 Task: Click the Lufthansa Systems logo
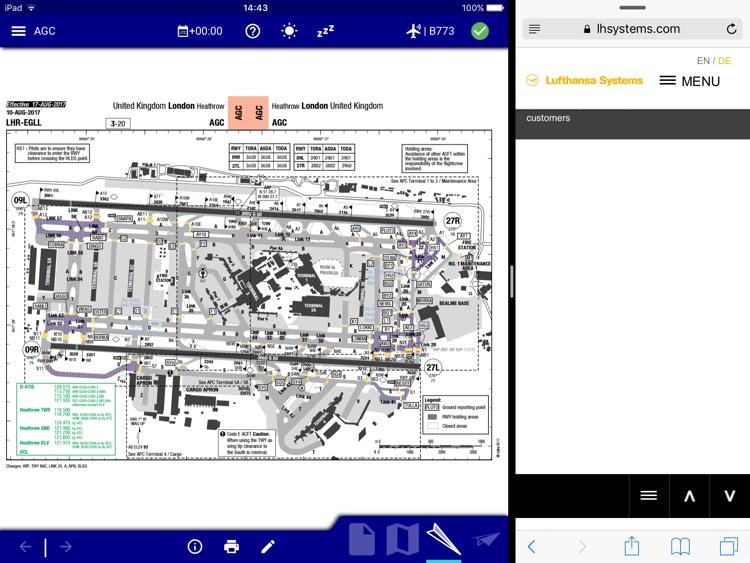click(584, 80)
